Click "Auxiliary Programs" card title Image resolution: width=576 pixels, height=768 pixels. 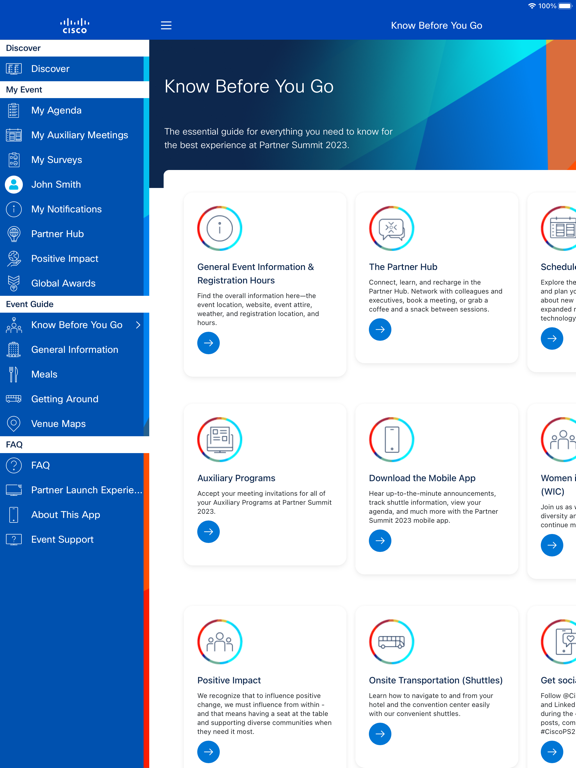[x=236, y=478]
